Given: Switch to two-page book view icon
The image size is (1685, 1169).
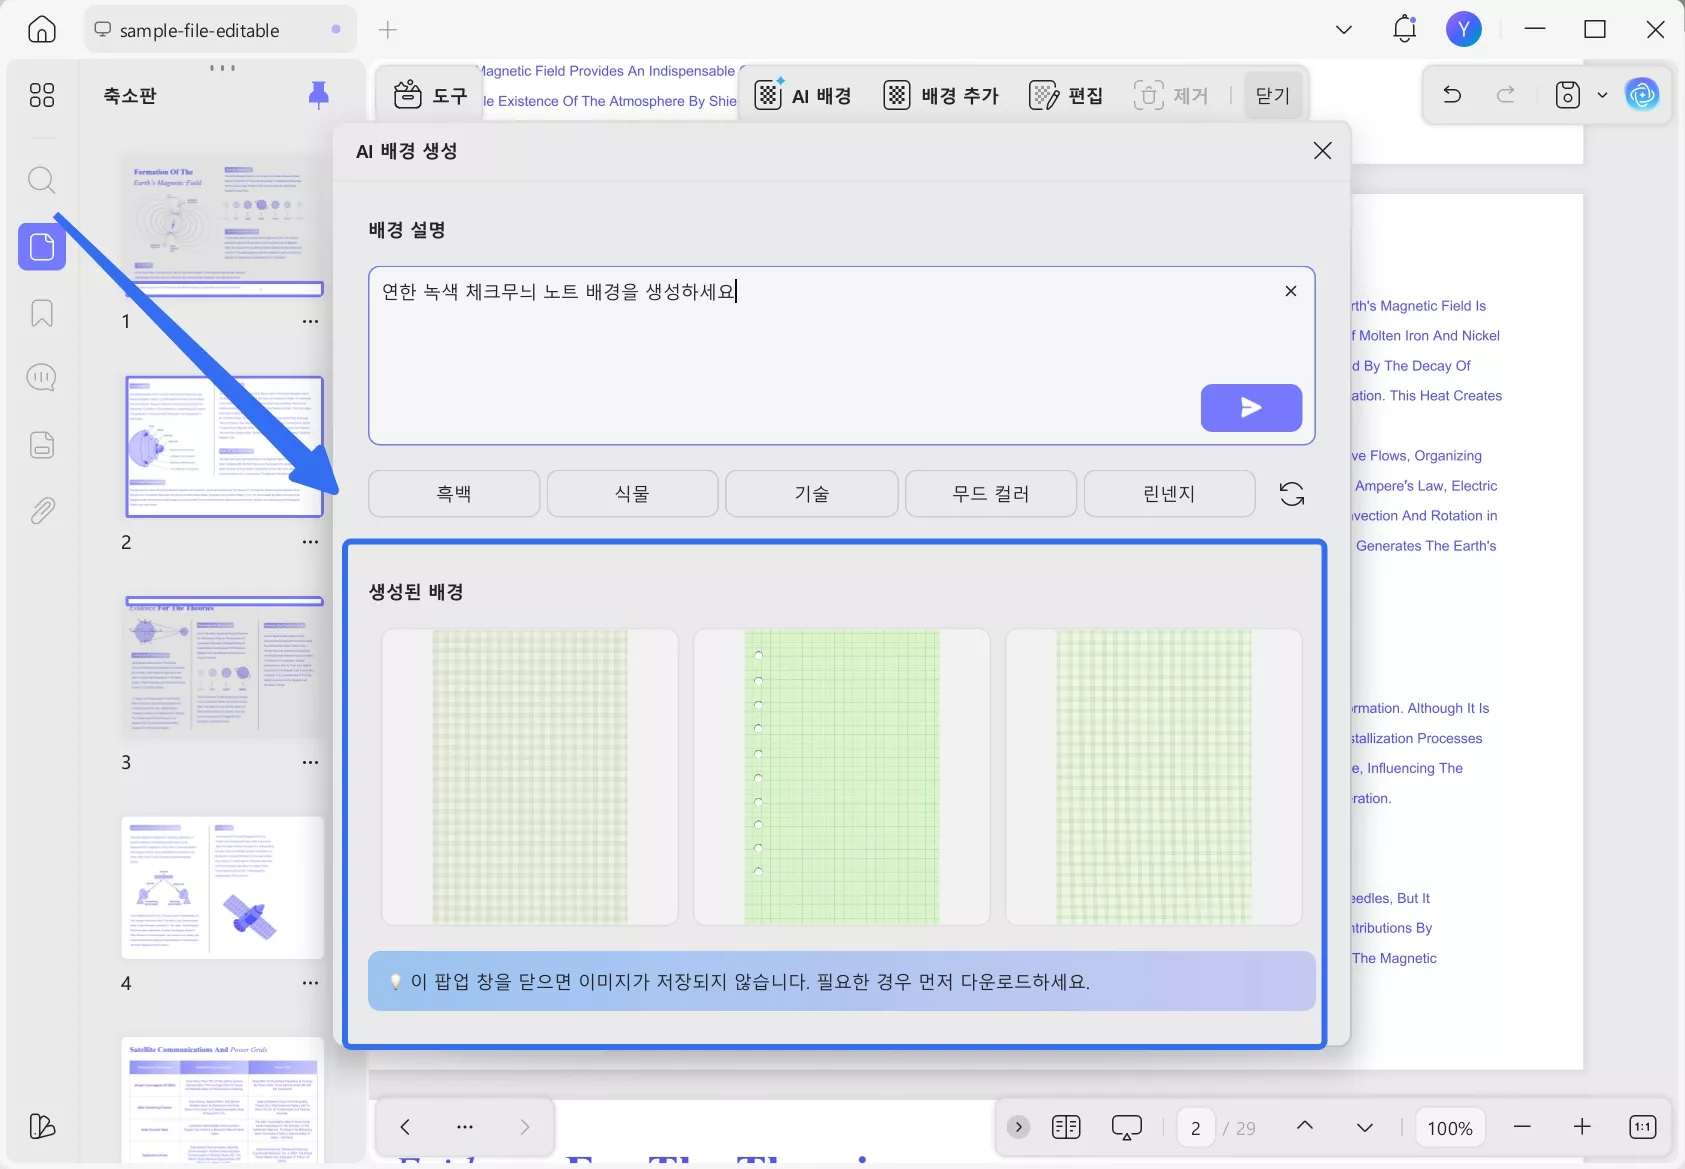Looking at the screenshot, I should pos(1066,1127).
